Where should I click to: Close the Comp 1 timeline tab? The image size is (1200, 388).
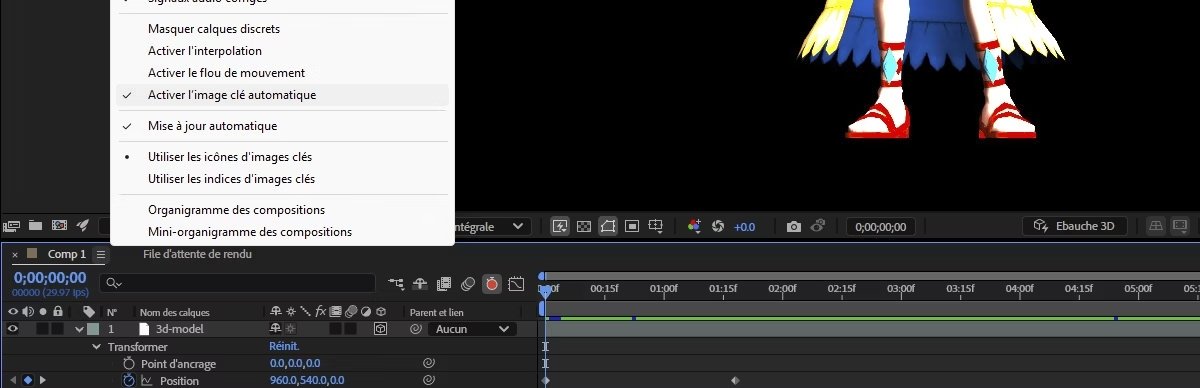tap(15, 255)
